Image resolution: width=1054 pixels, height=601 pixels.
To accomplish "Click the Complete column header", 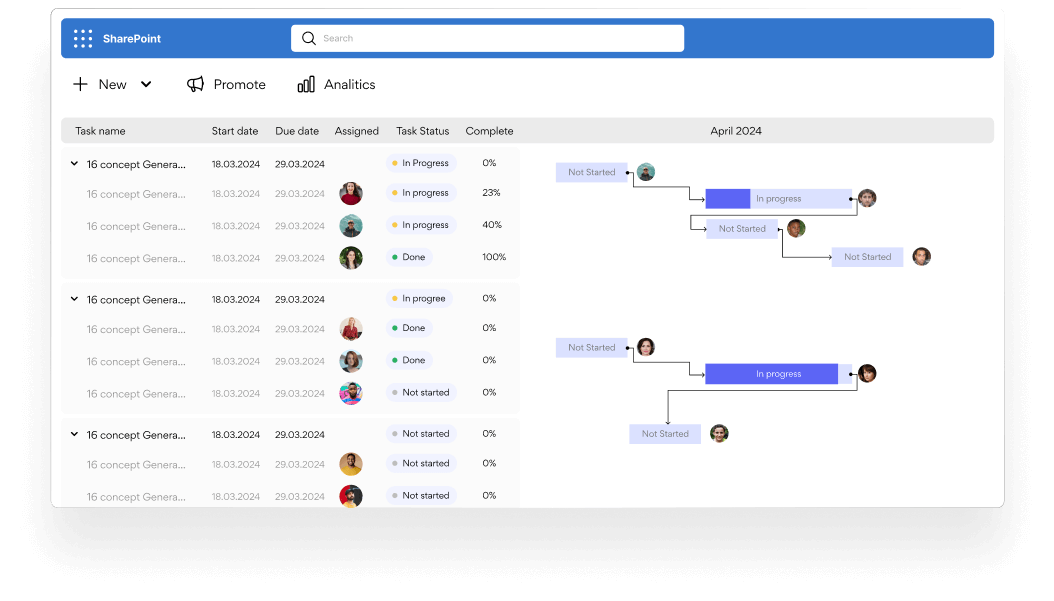I will point(489,131).
